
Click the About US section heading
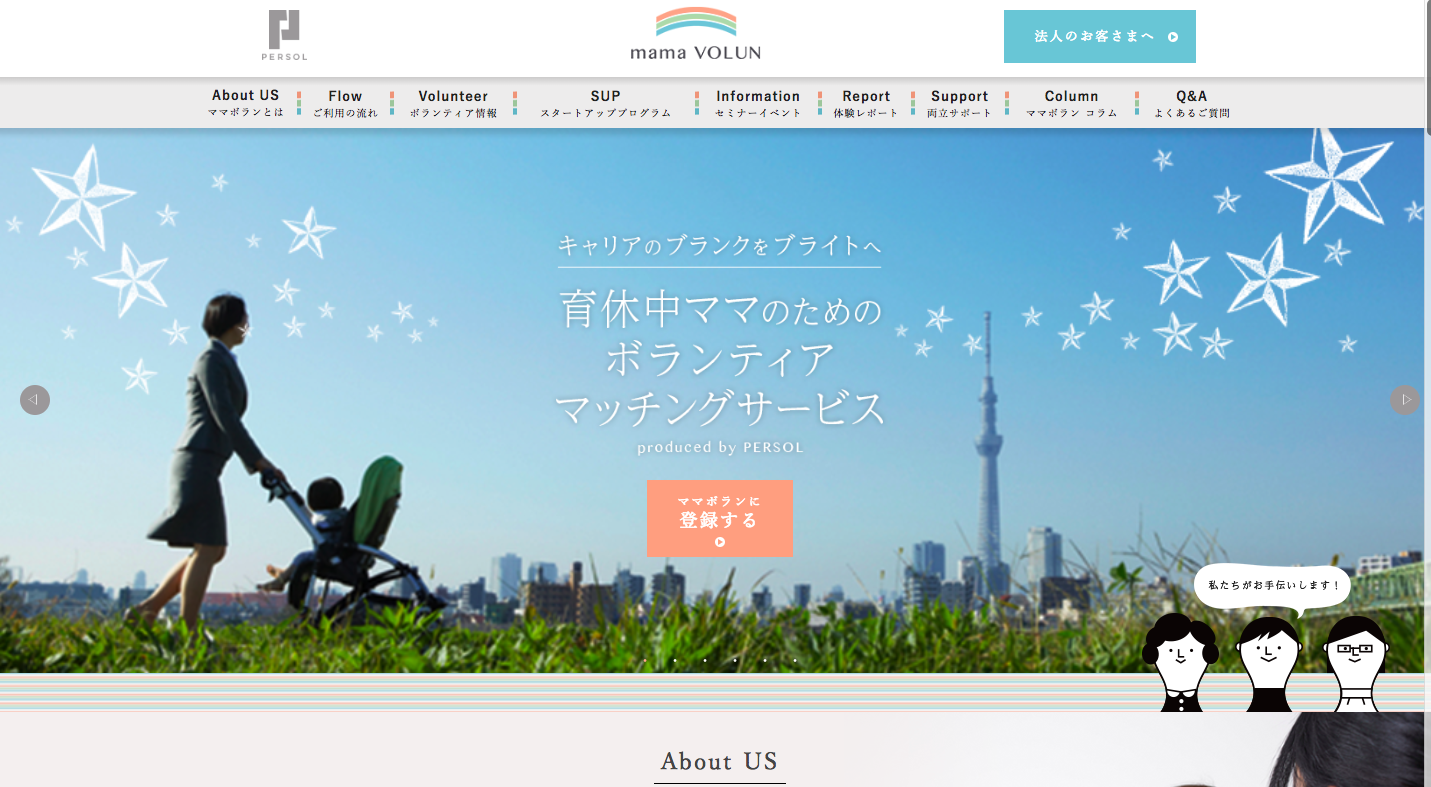pyautogui.click(x=719, y=761)
